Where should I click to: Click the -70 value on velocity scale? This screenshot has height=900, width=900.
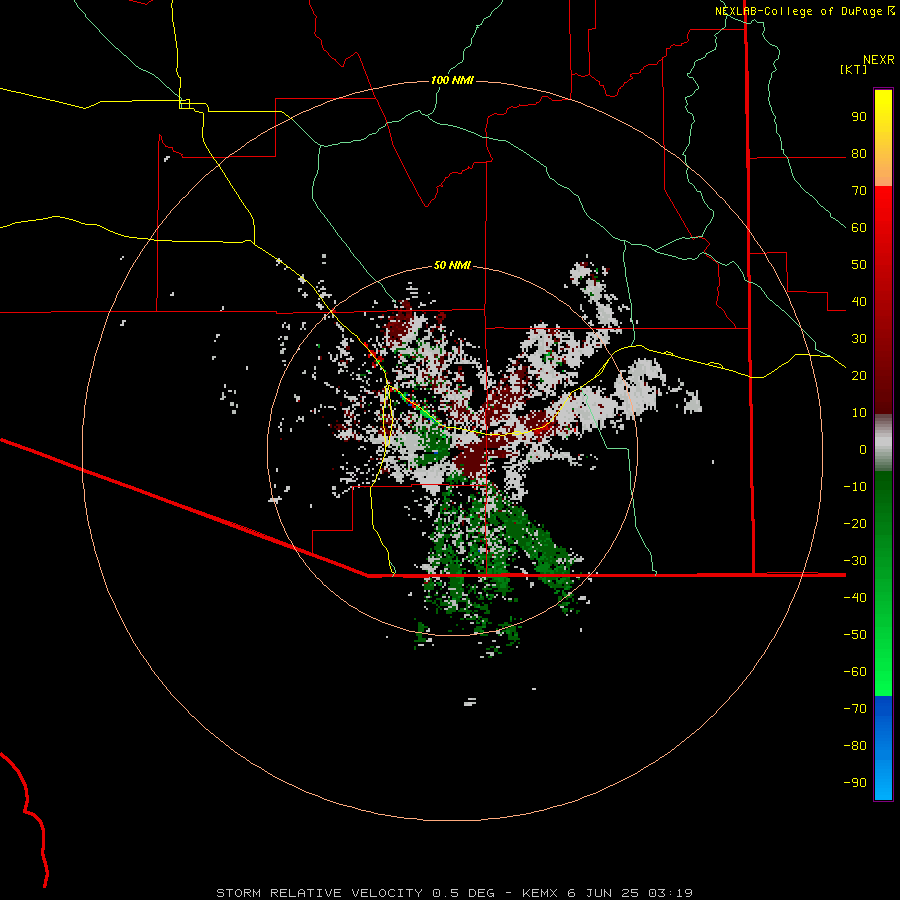855,709
